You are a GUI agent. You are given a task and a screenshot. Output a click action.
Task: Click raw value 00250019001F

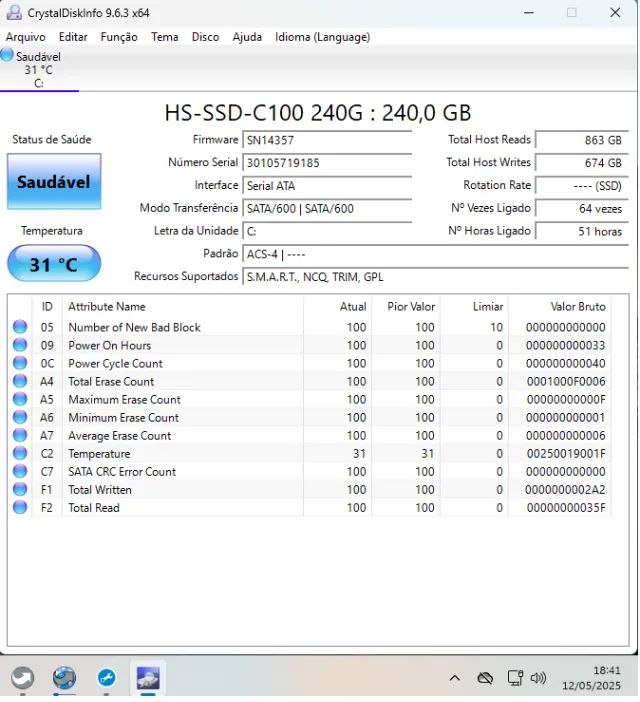click(x=566, y=454)
